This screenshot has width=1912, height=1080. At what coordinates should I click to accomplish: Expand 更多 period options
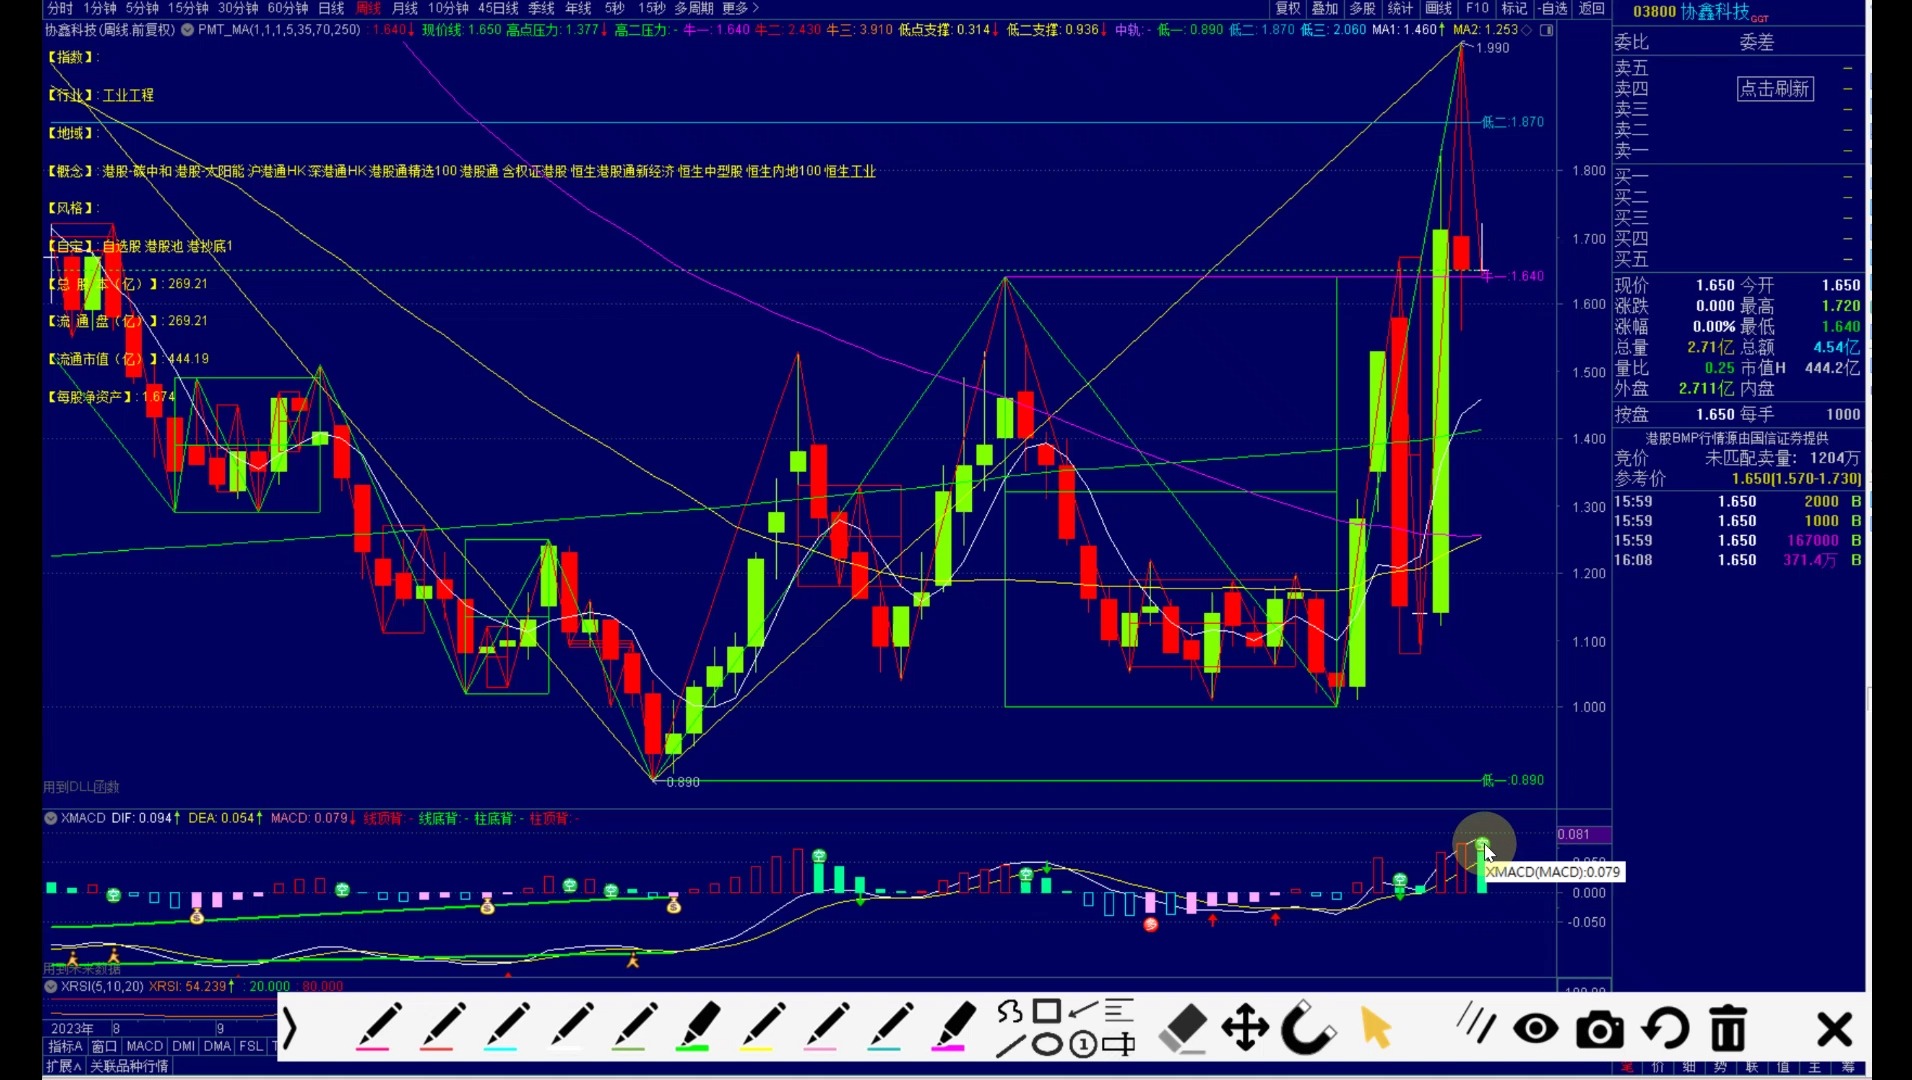(x=740, y=8)
